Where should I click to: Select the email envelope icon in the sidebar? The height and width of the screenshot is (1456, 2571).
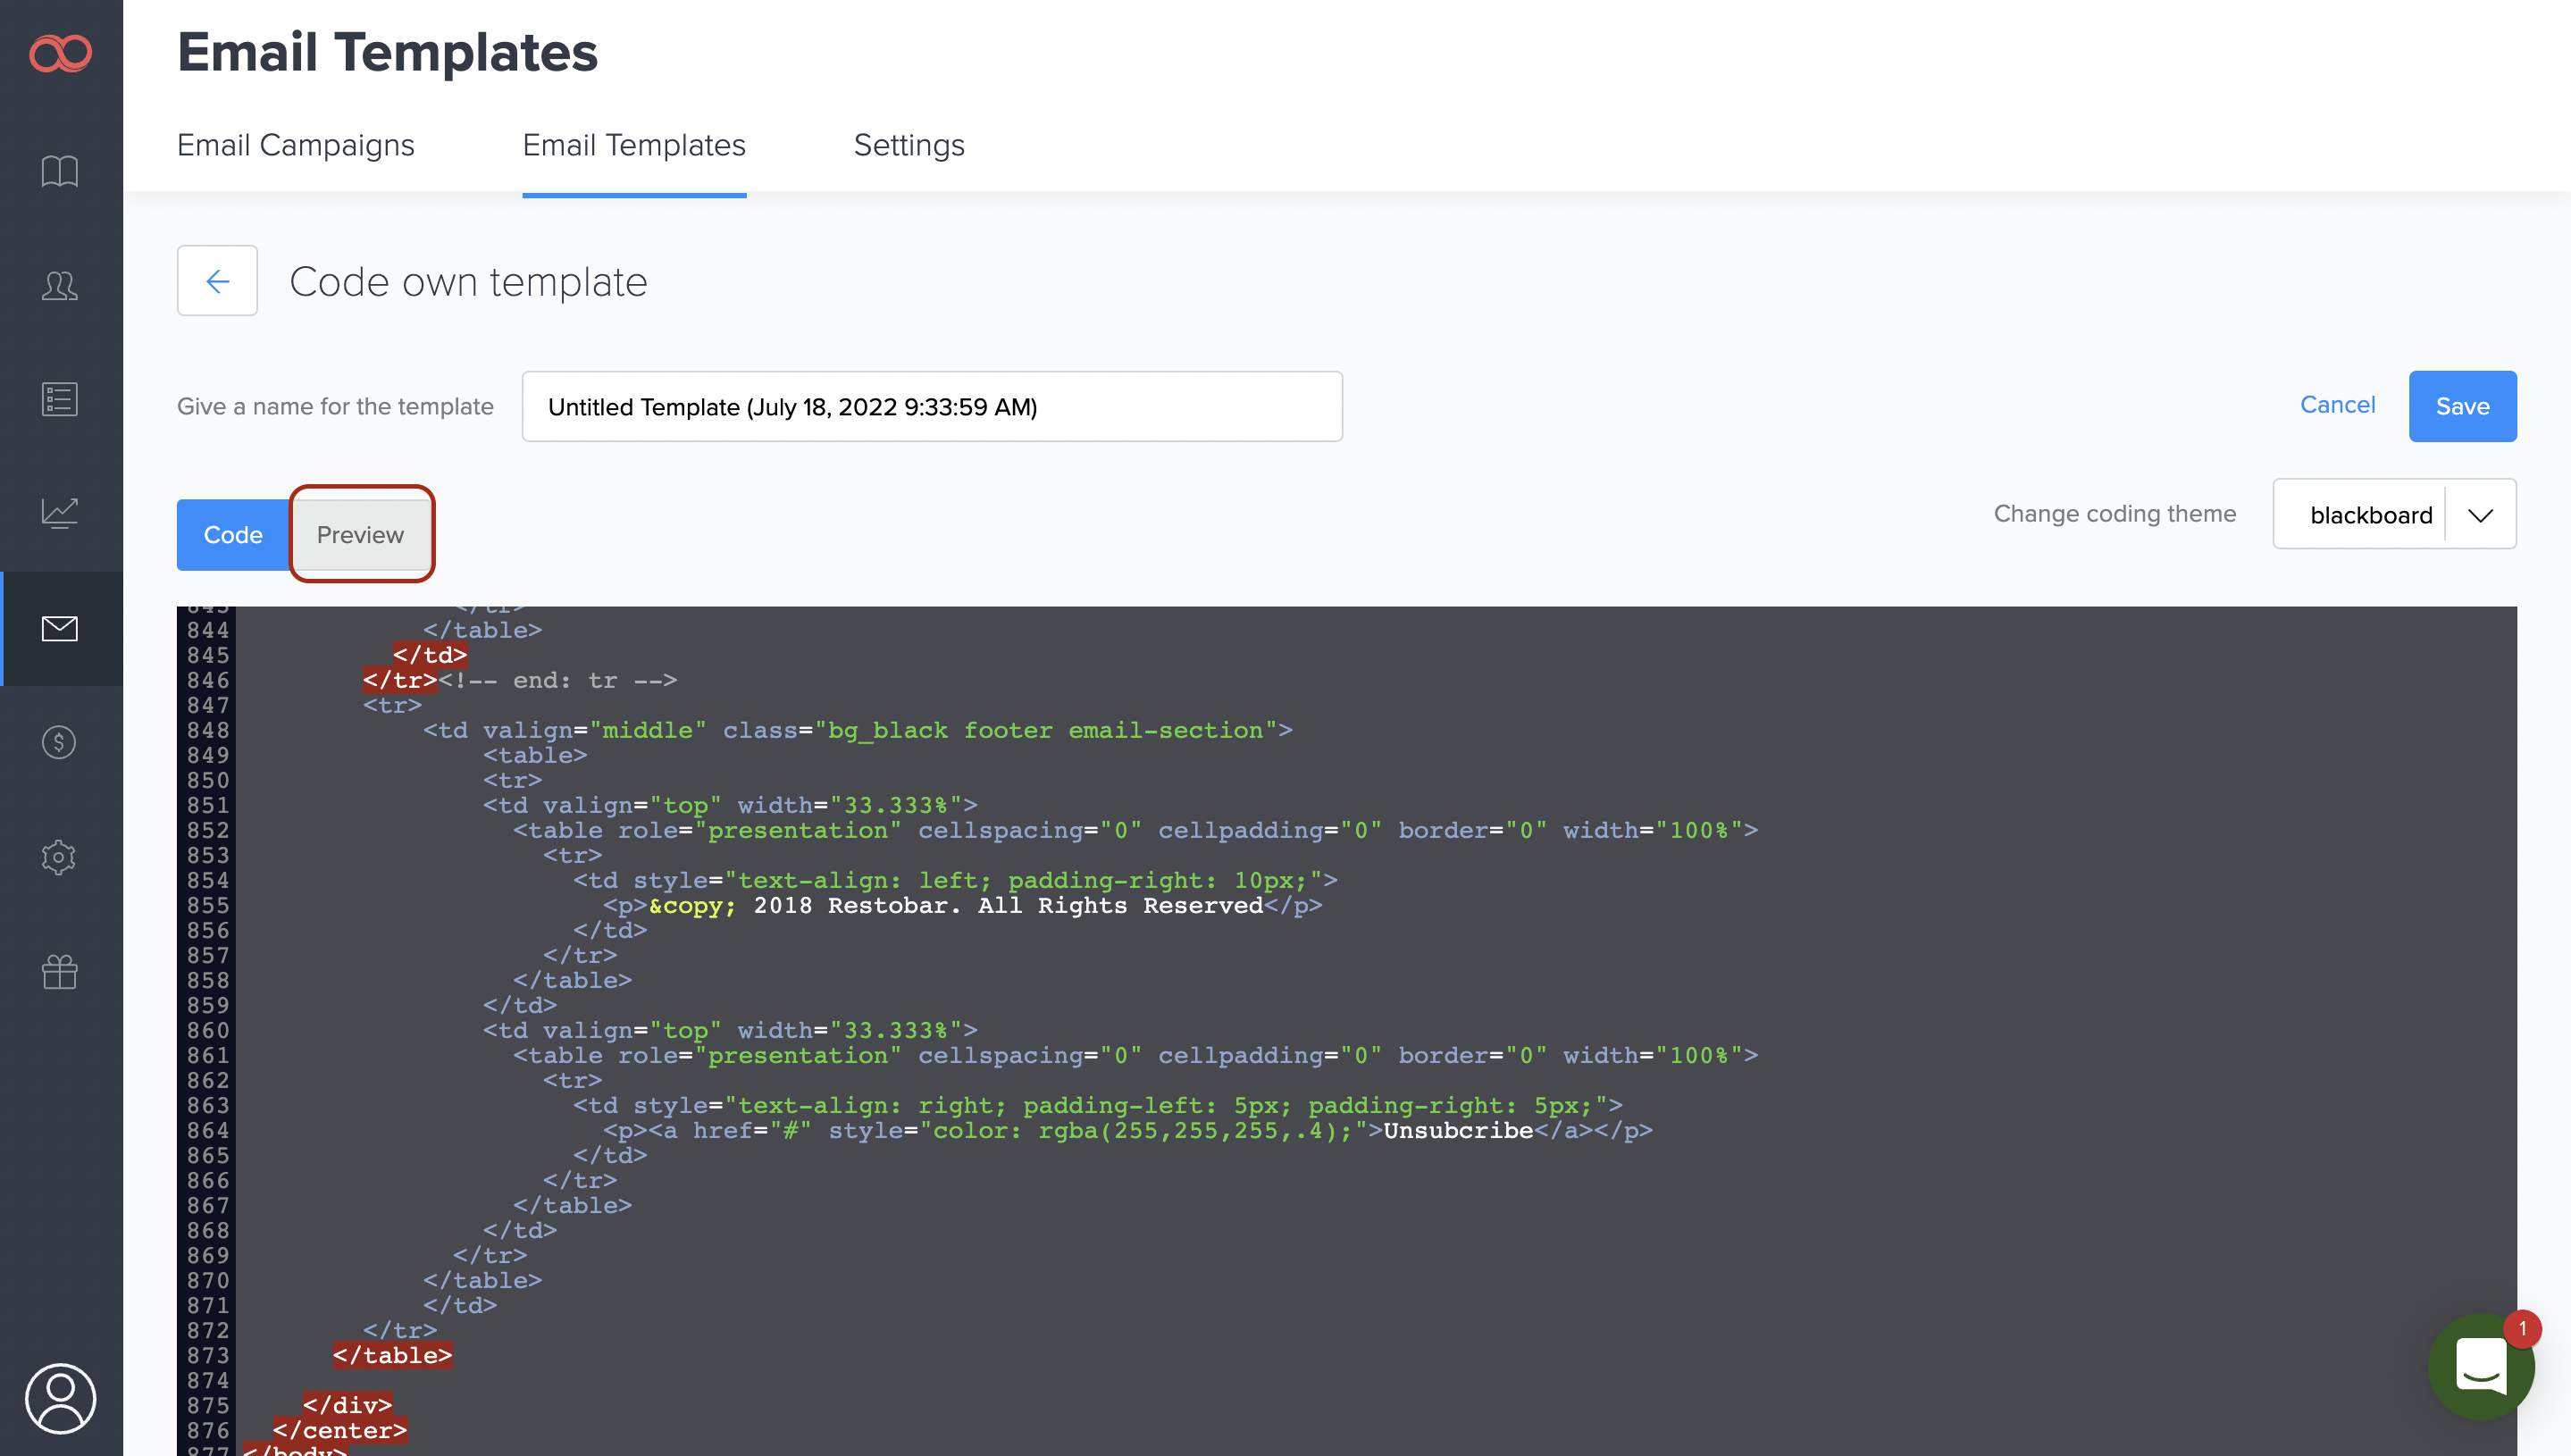coord(60,629)
